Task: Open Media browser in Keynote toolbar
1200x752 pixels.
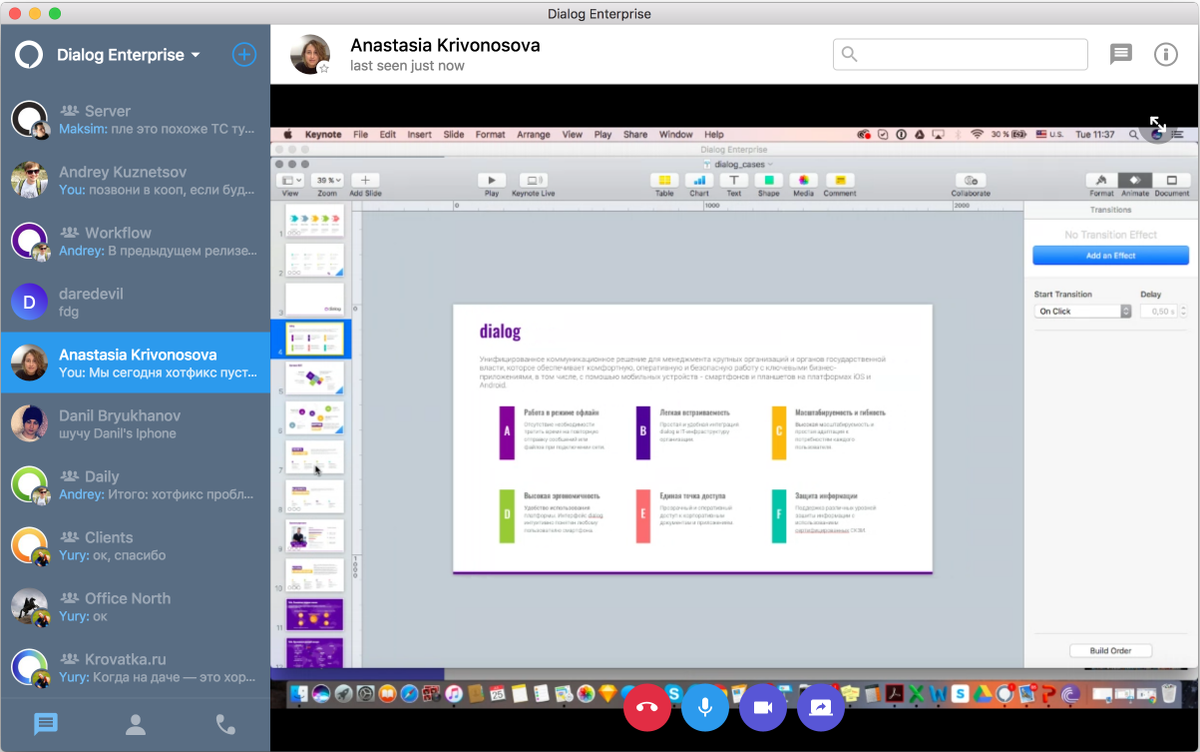Action: pos(803,180)
